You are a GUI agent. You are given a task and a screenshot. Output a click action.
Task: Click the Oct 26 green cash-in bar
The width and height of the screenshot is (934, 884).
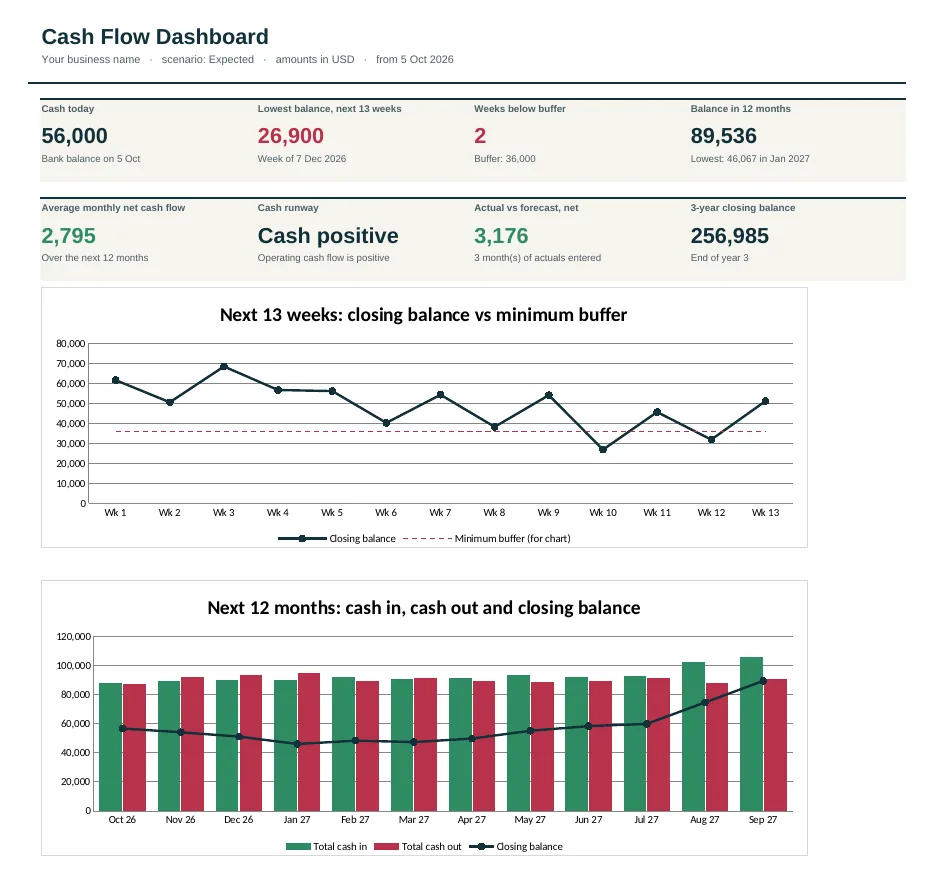tap(110, 747)
